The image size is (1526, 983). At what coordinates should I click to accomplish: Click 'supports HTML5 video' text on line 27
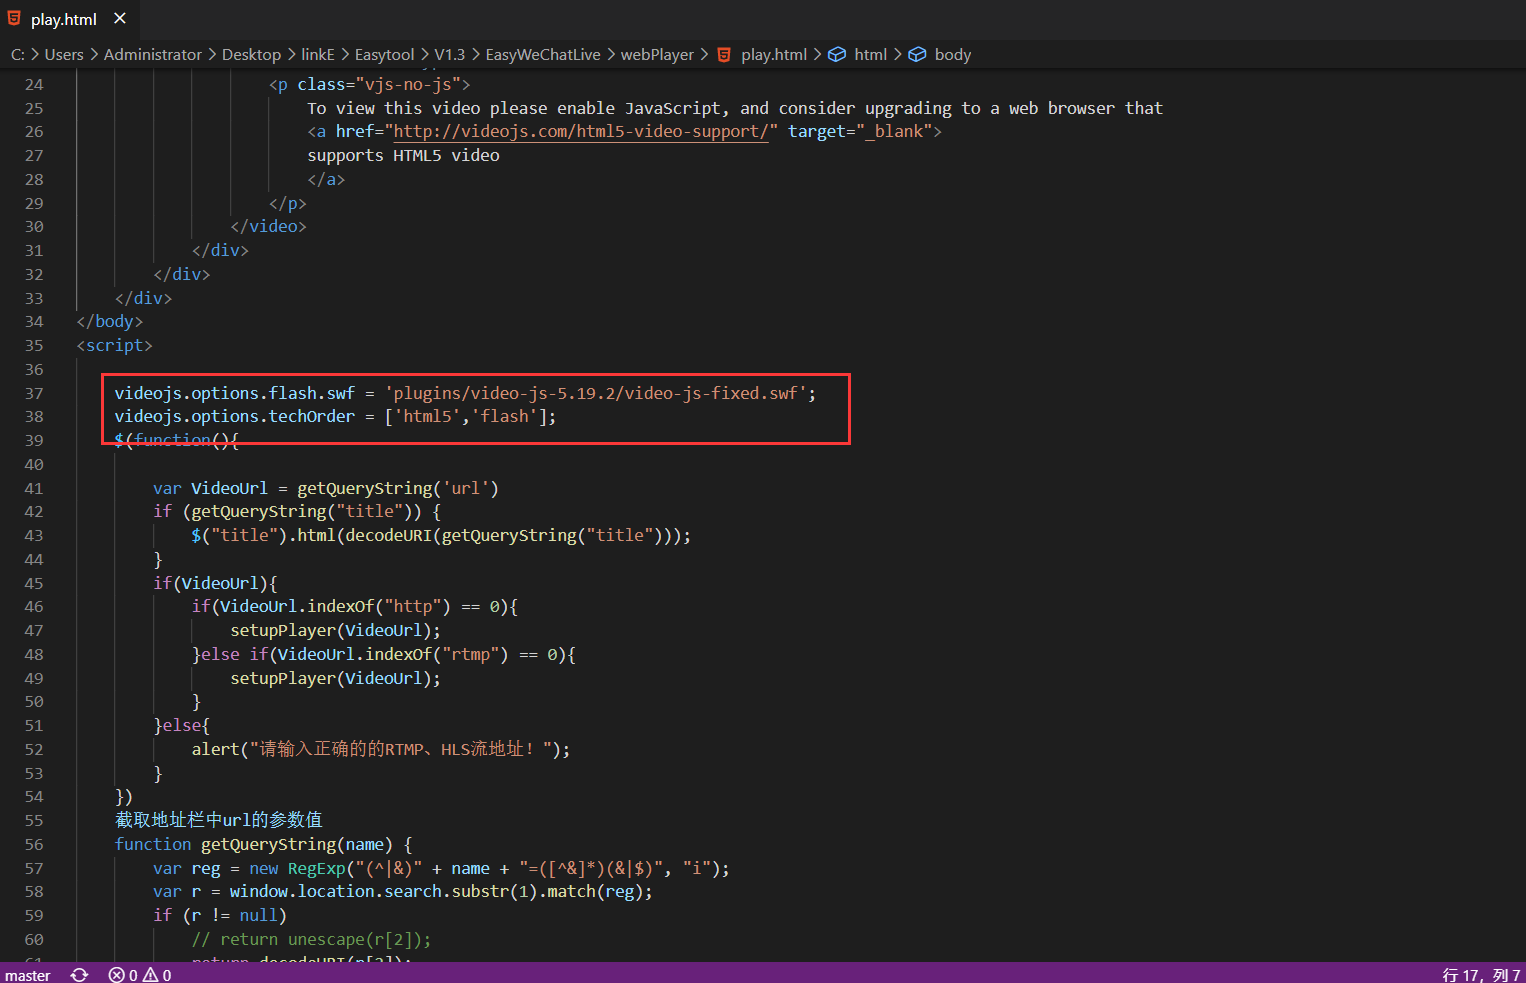[403, 155]
